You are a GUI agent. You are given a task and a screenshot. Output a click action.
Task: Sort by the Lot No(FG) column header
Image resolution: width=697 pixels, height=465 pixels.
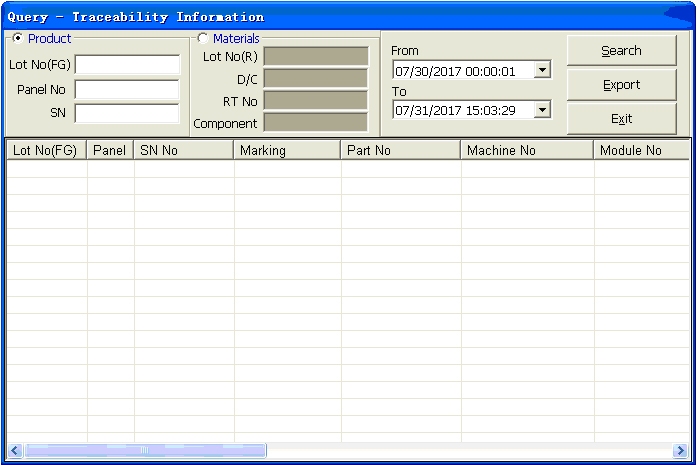click(47, 150)
